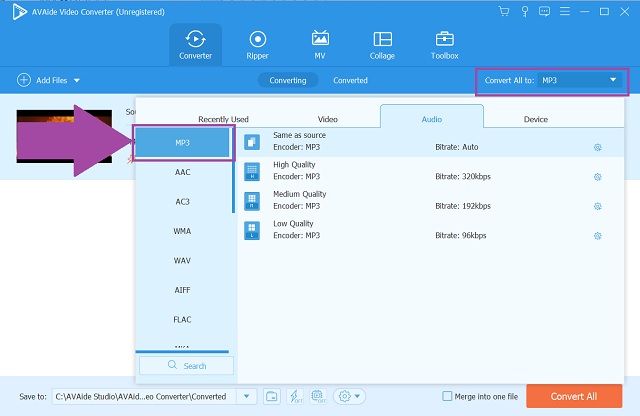640x416 pixels.
Task: Show the Converting list
Action: coord(288,80)
